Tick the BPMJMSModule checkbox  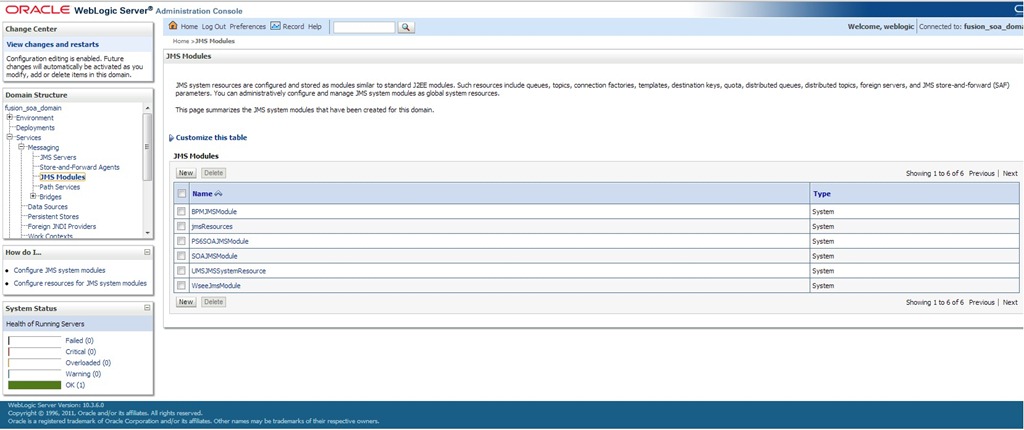point(181,212)
